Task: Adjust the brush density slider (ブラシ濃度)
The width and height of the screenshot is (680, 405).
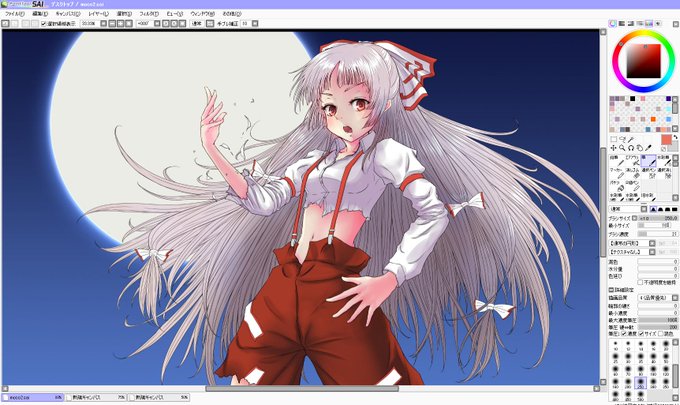Action: click(658, 234)
